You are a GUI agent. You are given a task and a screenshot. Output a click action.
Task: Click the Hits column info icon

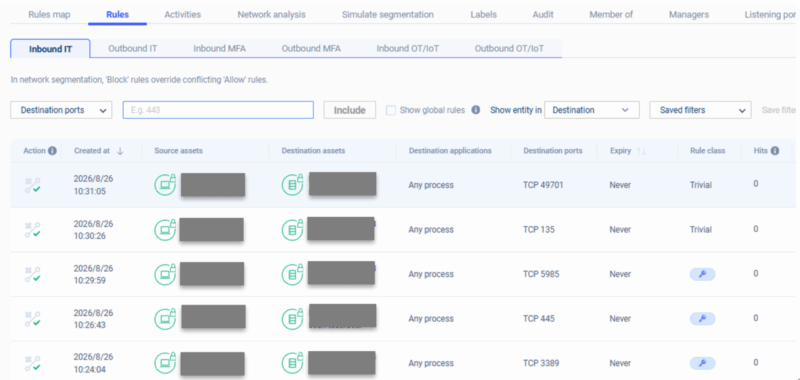coord(774,150)
